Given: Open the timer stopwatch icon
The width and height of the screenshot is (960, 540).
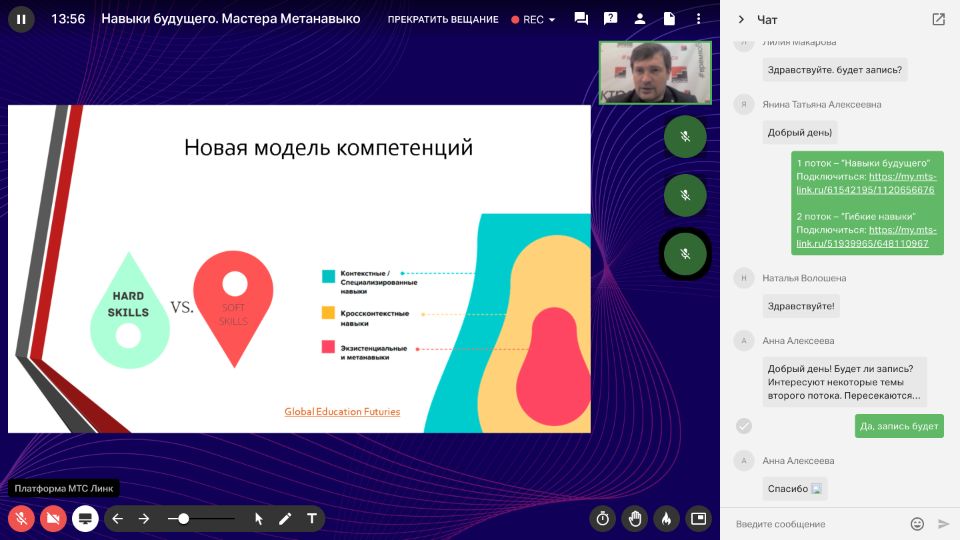Looking at the screenshot, I should (603, 519).
